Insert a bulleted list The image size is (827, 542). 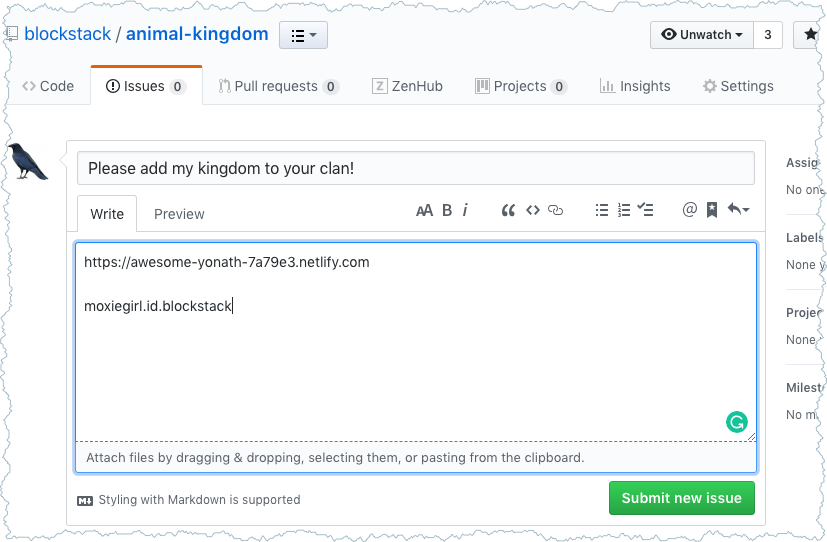602,210
